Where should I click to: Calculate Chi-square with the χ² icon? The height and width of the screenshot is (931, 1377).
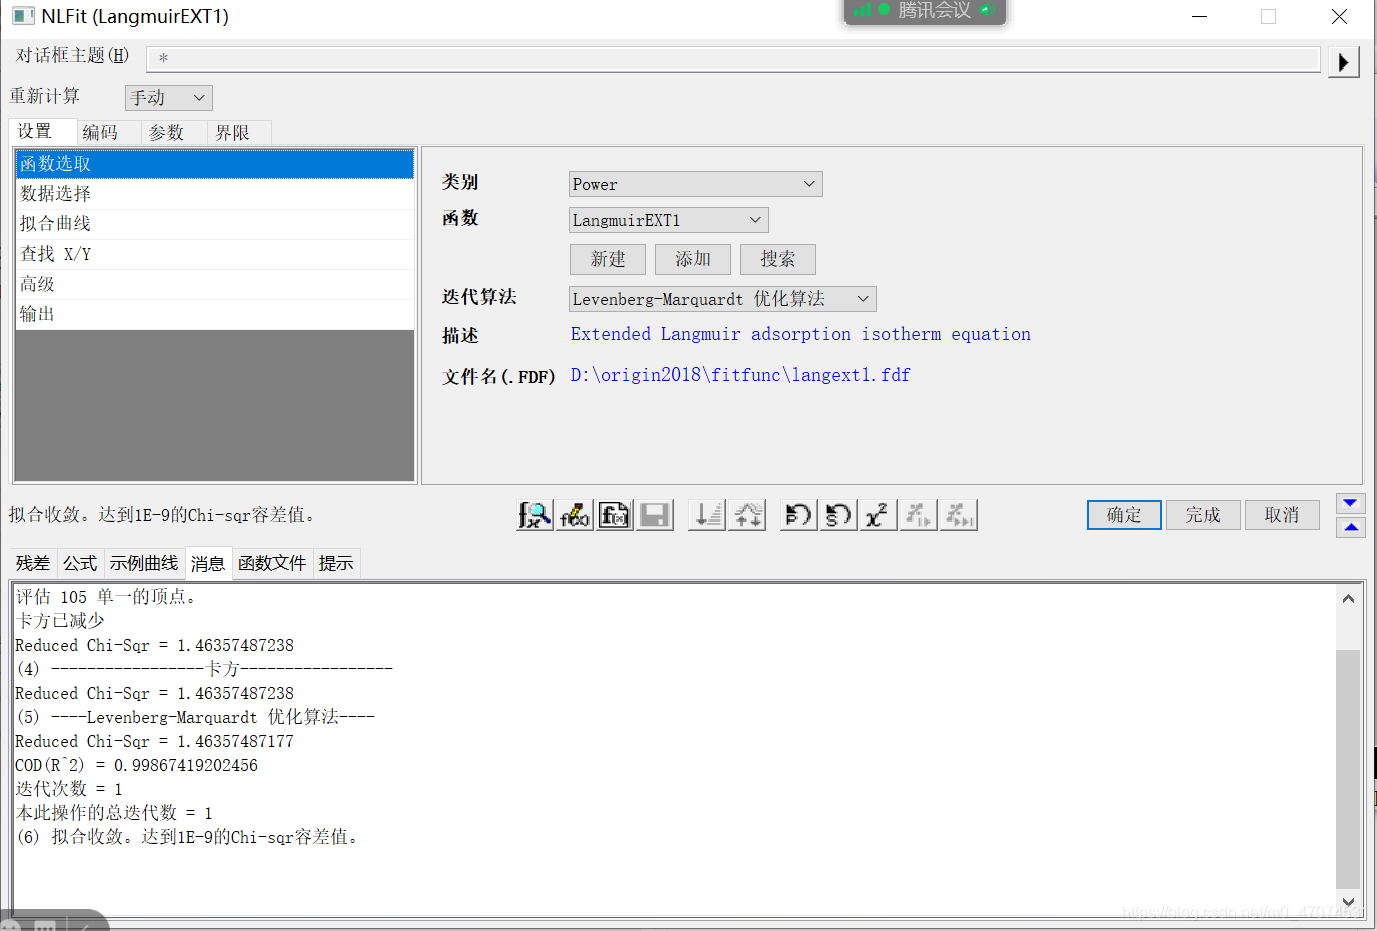[878, 515]
